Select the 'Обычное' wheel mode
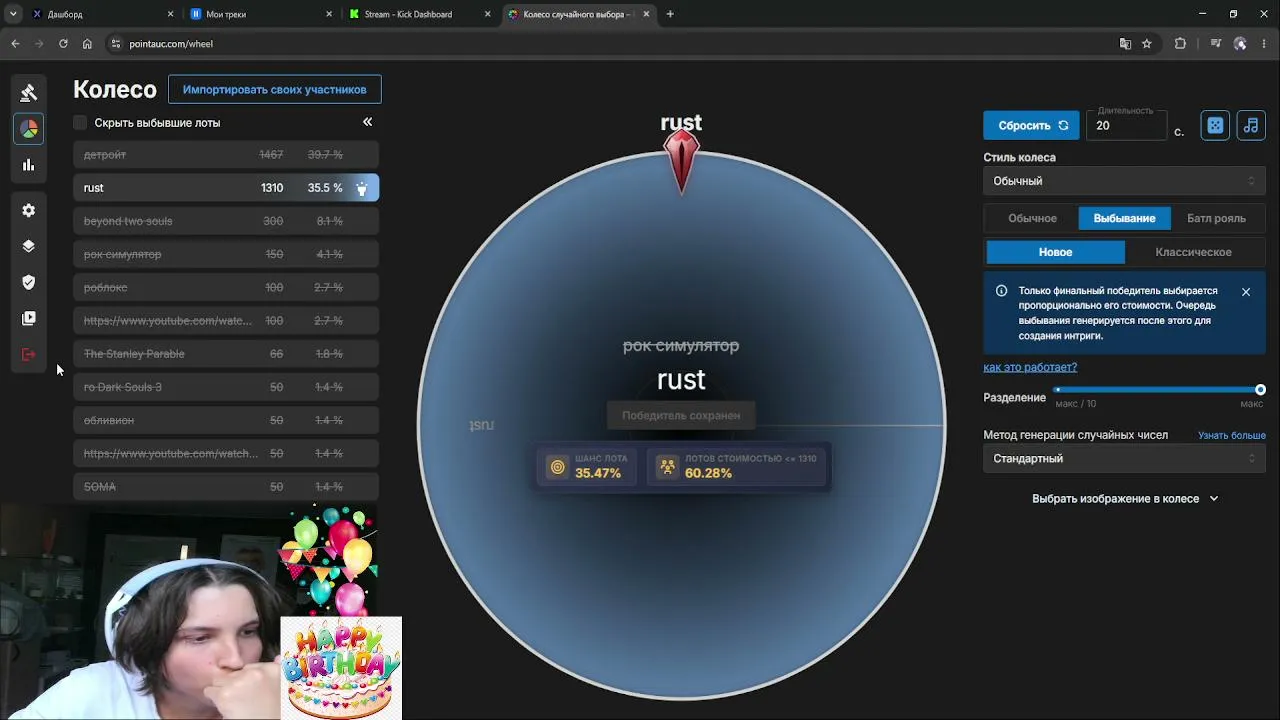This screenshot has height=720, width=1280. 1032,218
